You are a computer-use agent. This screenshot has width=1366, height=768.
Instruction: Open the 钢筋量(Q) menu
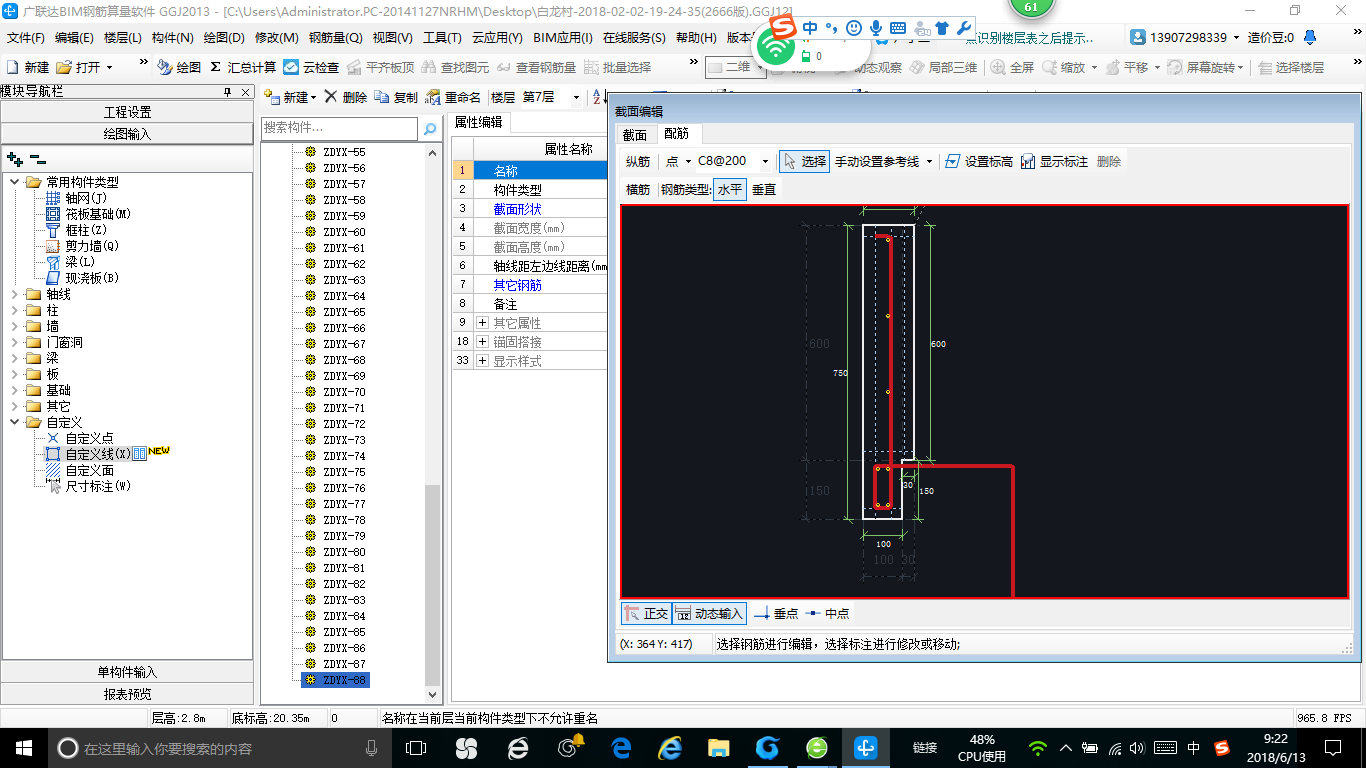[x=335, y=38]
